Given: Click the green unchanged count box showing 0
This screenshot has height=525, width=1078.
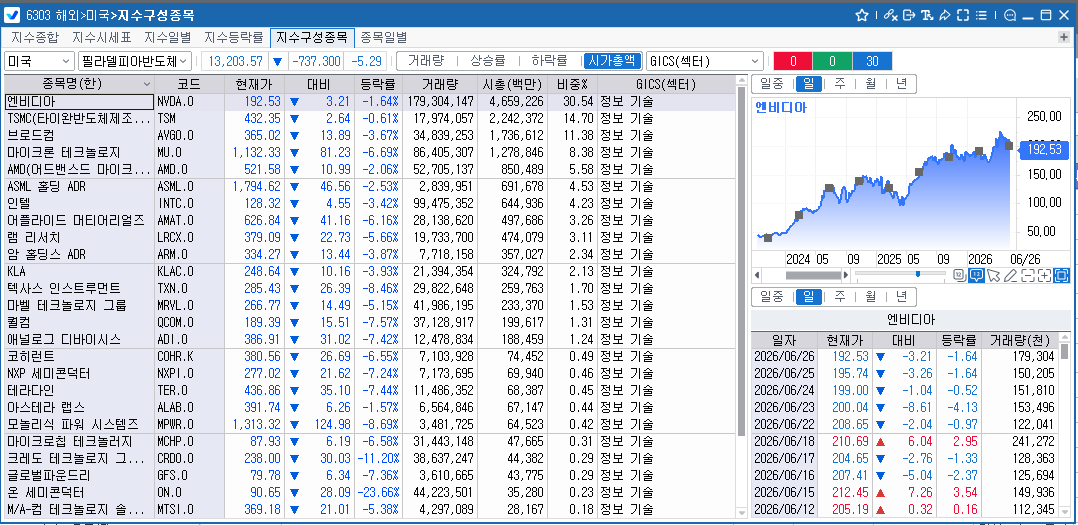Looking at the screenshot, I should point(832,61).
